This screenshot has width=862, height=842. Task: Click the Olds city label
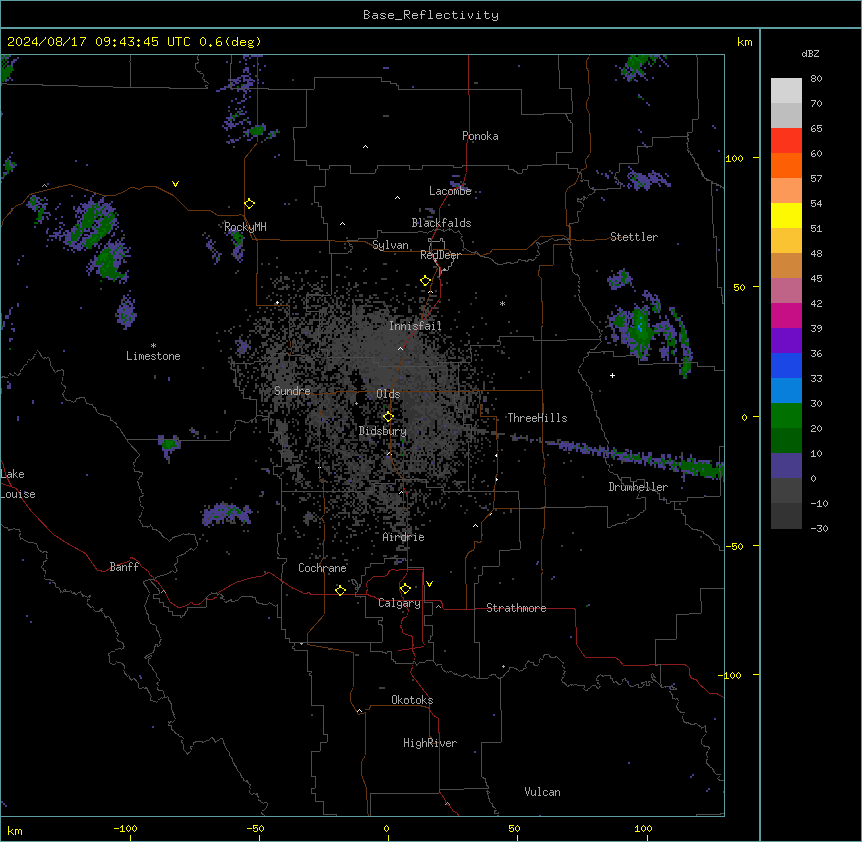388,394
